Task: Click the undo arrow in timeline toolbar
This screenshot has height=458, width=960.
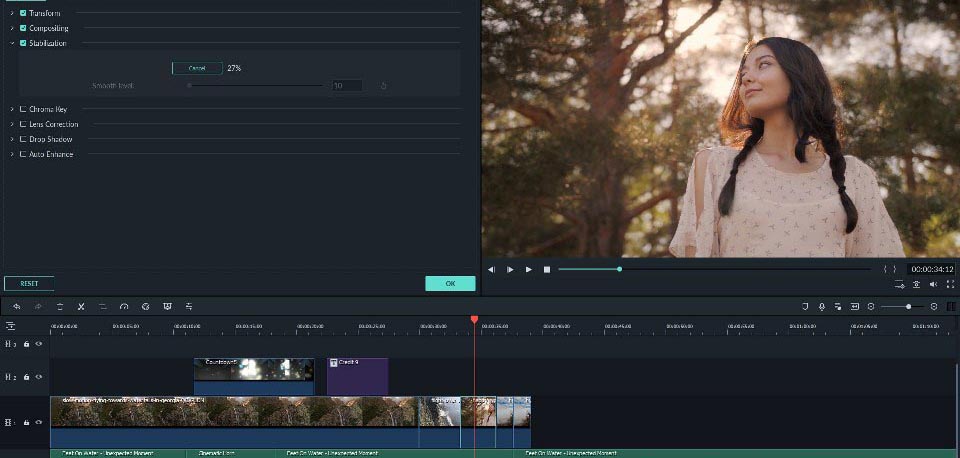Action: click(16, 306)
